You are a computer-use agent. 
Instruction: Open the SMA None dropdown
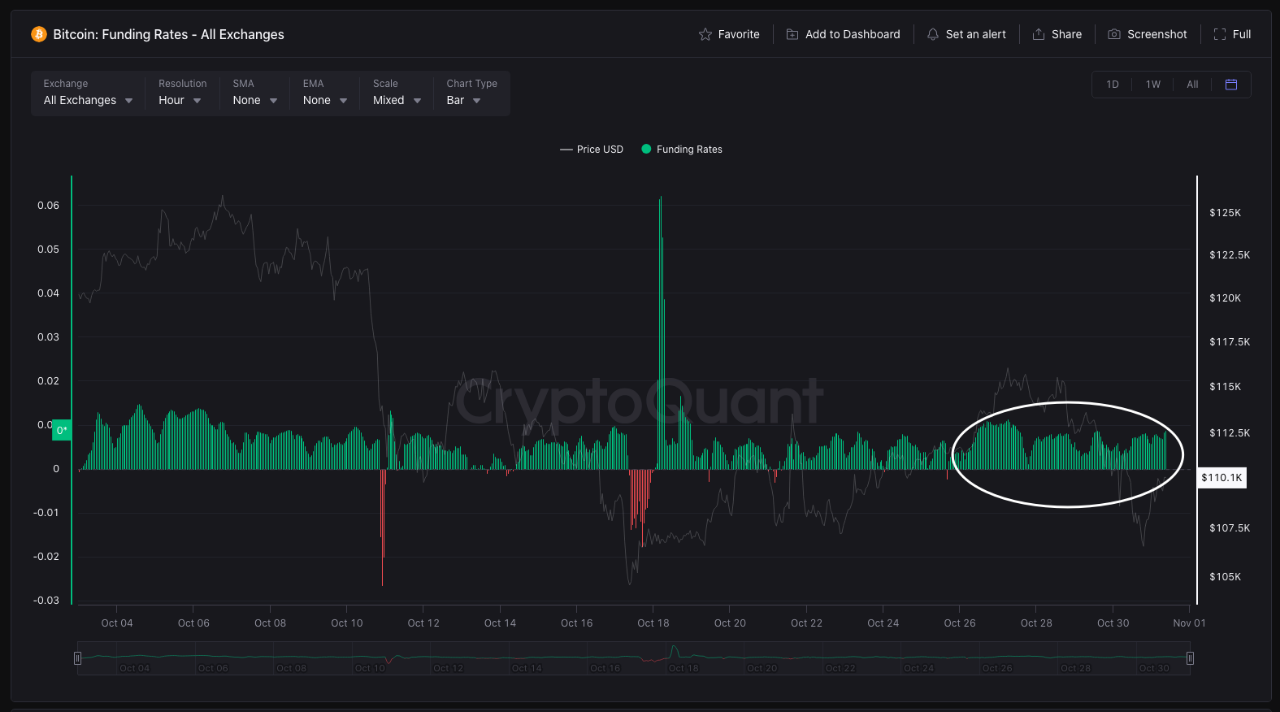pyautogui.click(x=256, y=93)
